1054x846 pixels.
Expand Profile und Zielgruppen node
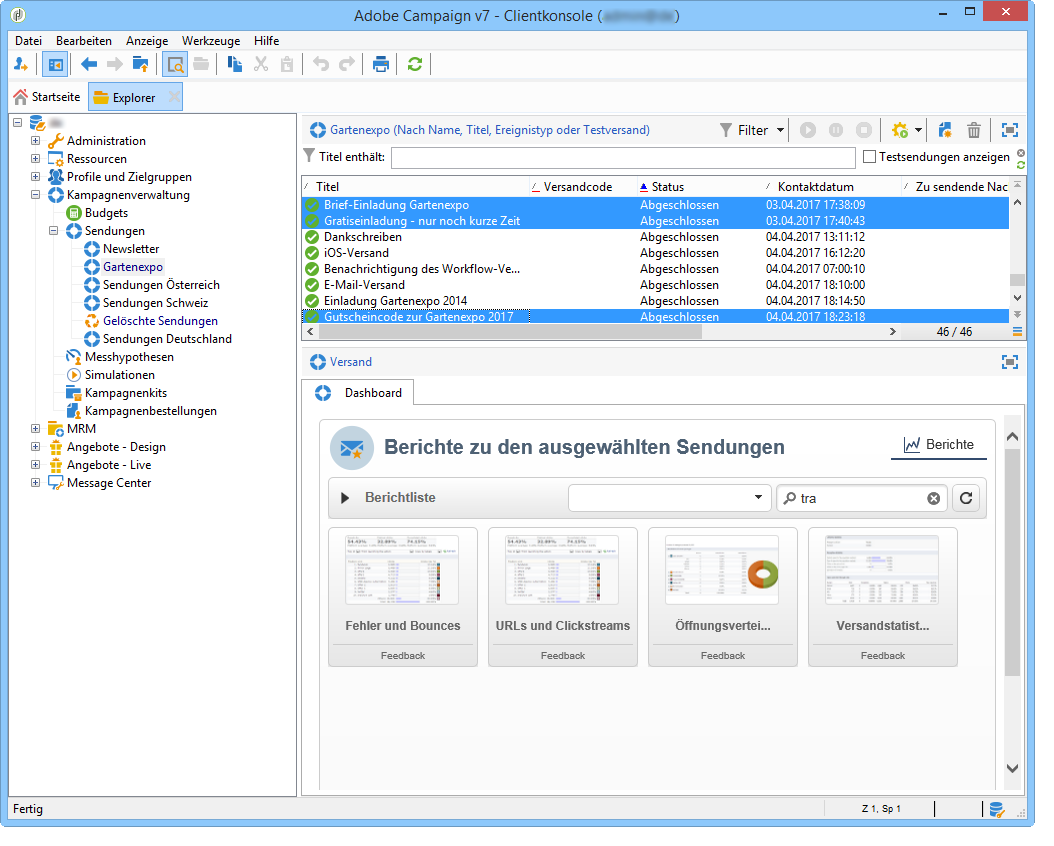[x=36, y=177]
